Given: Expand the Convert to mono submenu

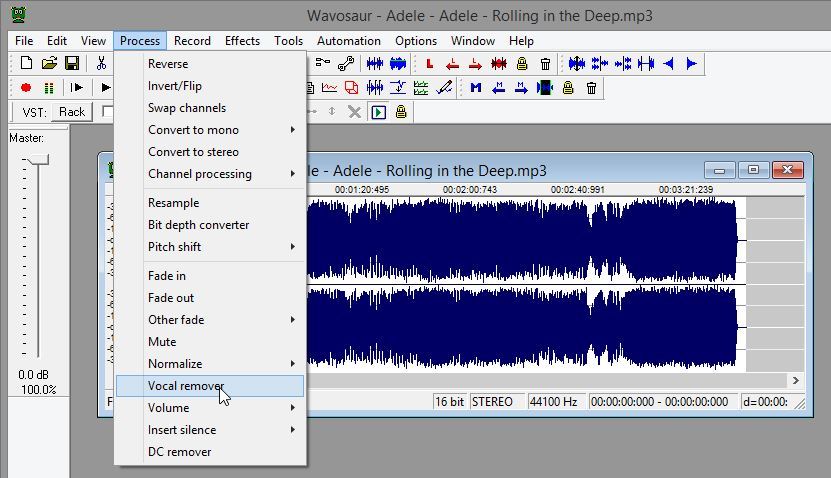Looking at the screenshot, I should 210,130.
